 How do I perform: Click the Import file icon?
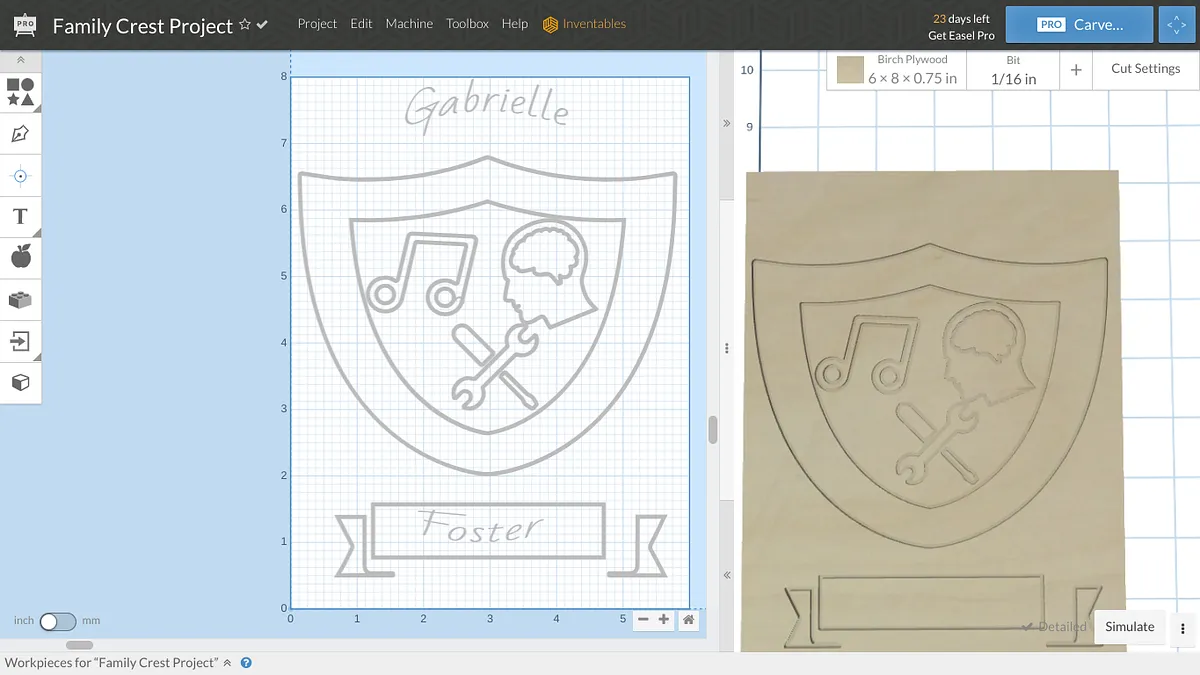[20, 341]
